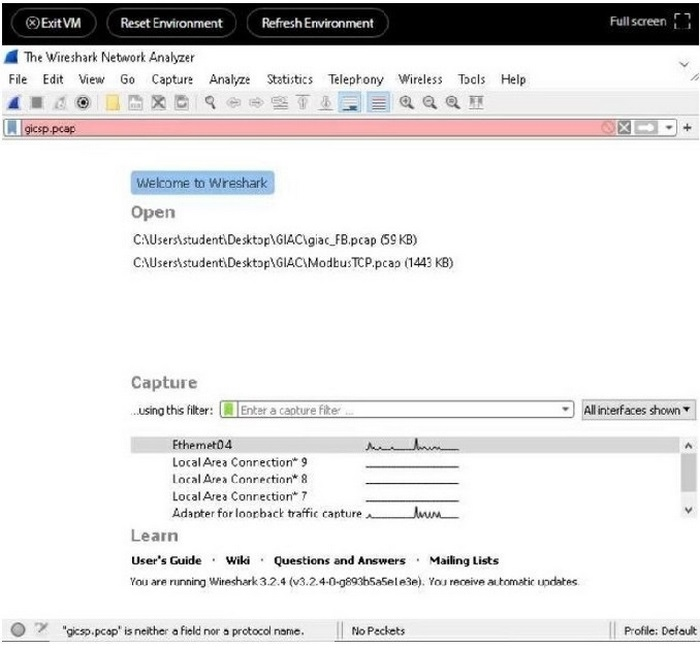This screenshot has width=700, height=648.
Task: Open the Capture menu
Action: click(172, 79)
